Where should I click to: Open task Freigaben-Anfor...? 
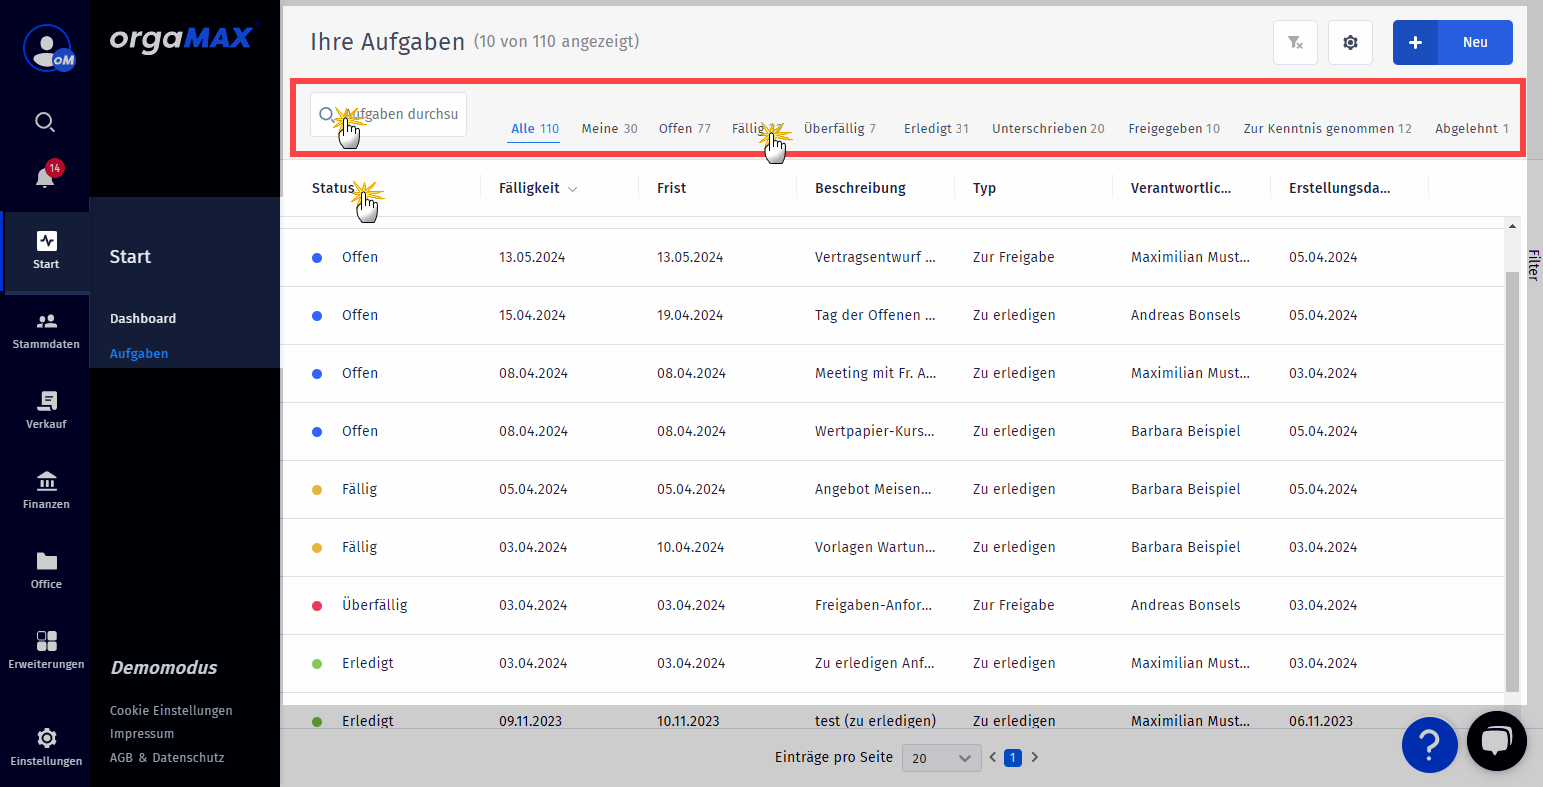point(873,605)
